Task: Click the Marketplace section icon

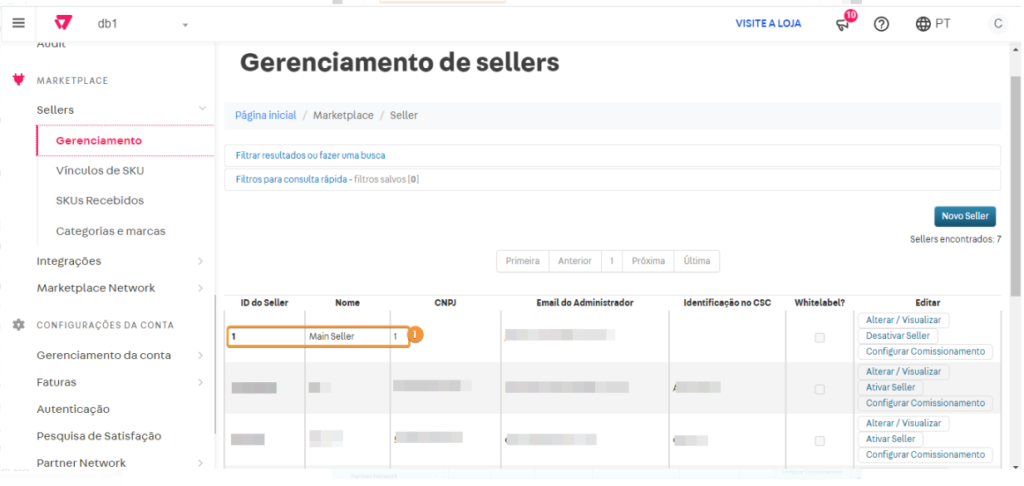Action: (18, 80)
